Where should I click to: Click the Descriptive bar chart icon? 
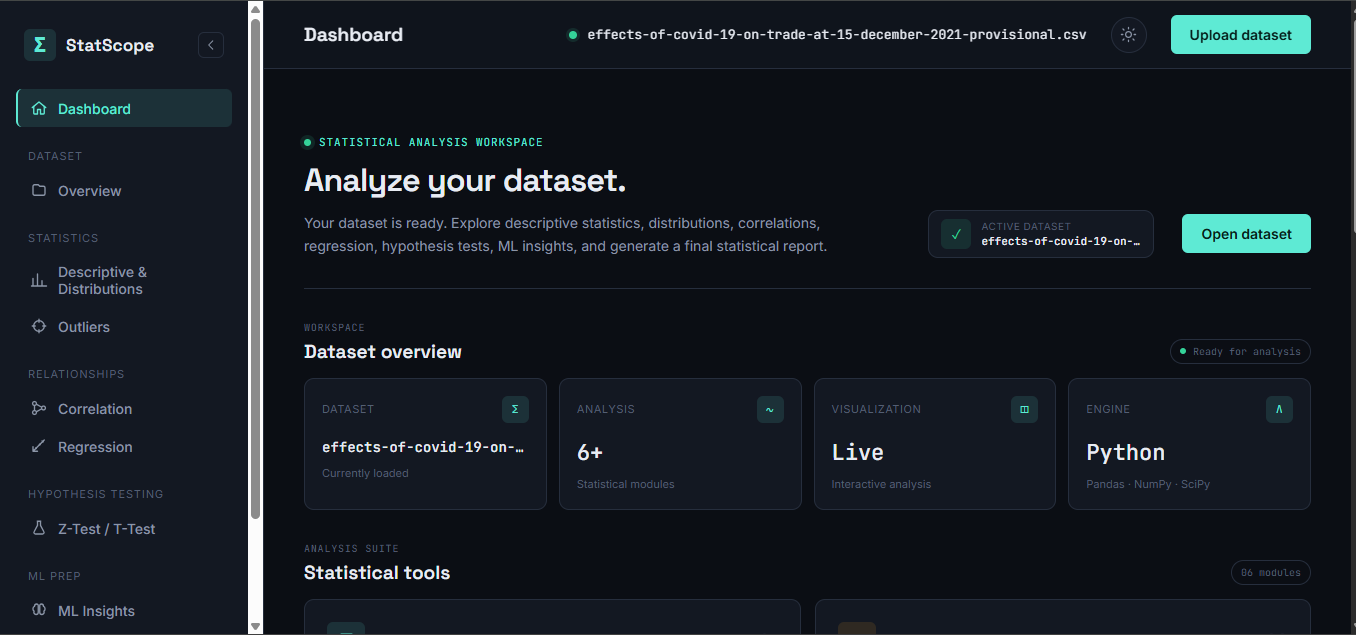[39, 281]
